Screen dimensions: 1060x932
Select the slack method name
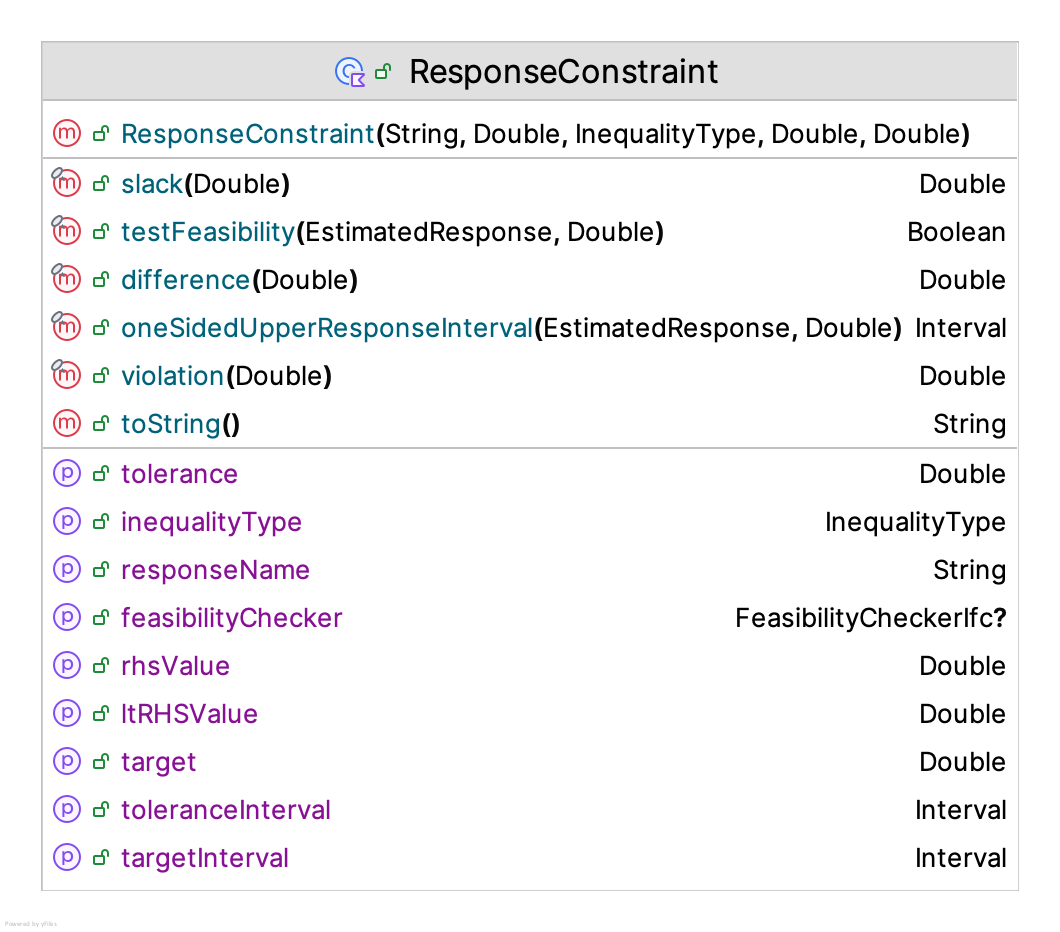(x=152, y=184)
